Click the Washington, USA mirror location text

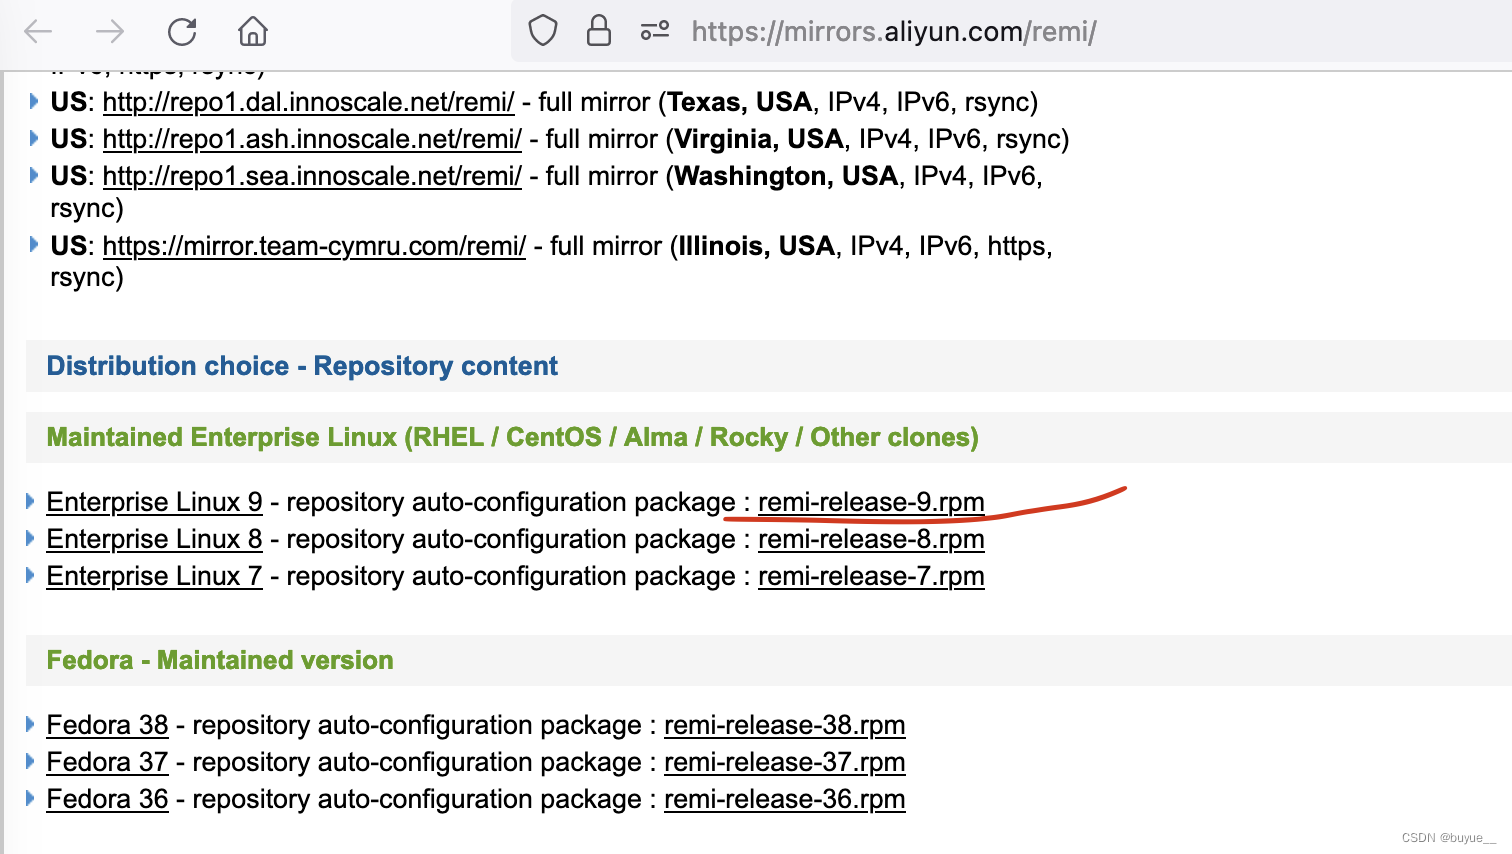point(787,176)
